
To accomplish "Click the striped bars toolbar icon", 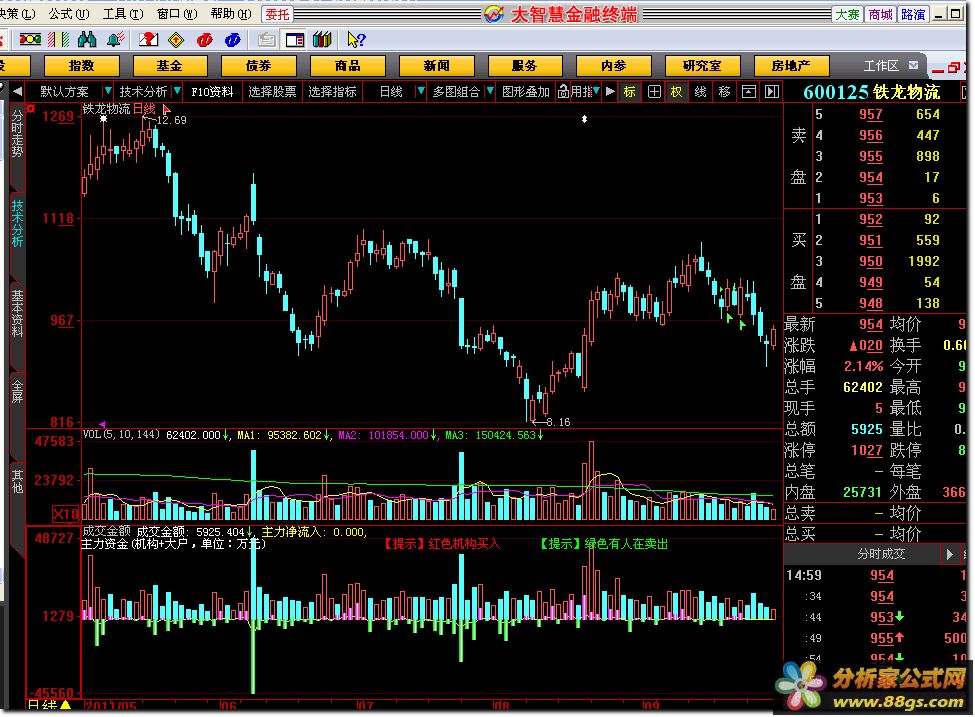I will tap(58, 40).
